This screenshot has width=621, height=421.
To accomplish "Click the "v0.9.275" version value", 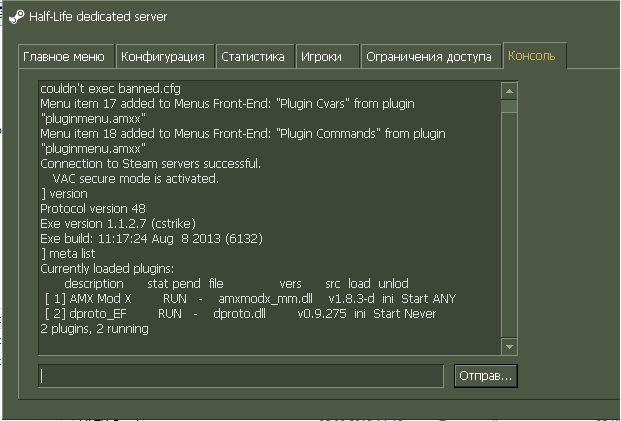I will point(322,313).
